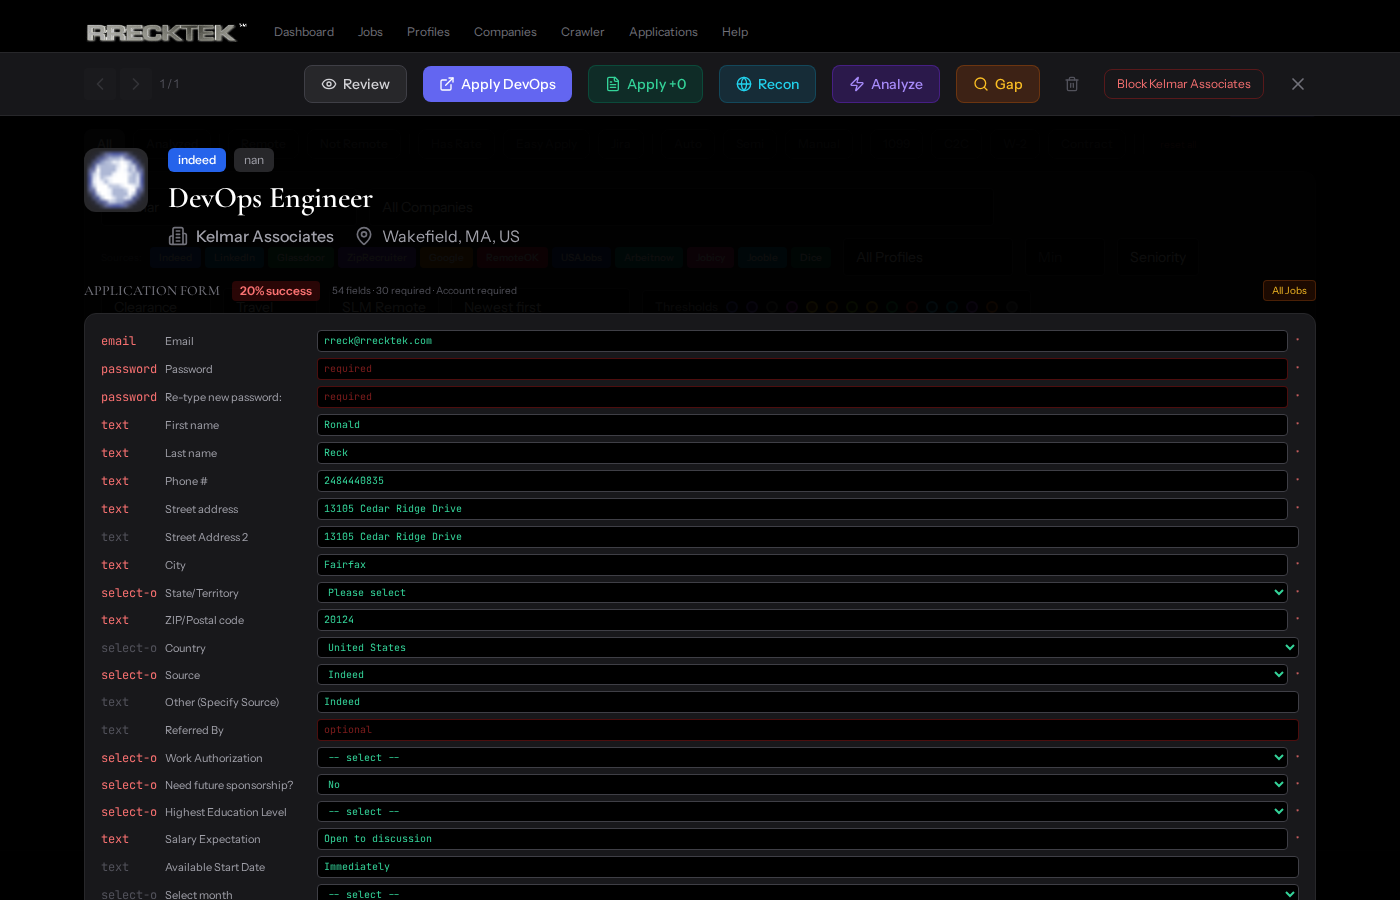The height and width of the screenshot is (900, 1400).
Task: Click the Other (Specify Source) field
Action: (808, 702)
